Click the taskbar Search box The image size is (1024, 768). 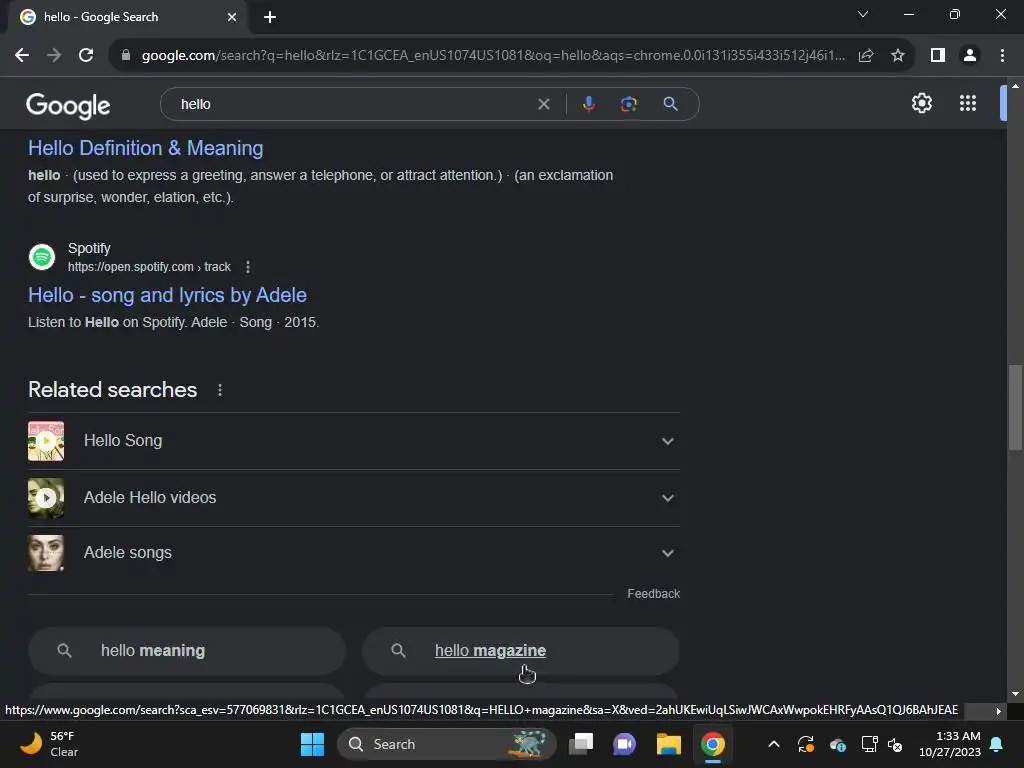[447, 744]
